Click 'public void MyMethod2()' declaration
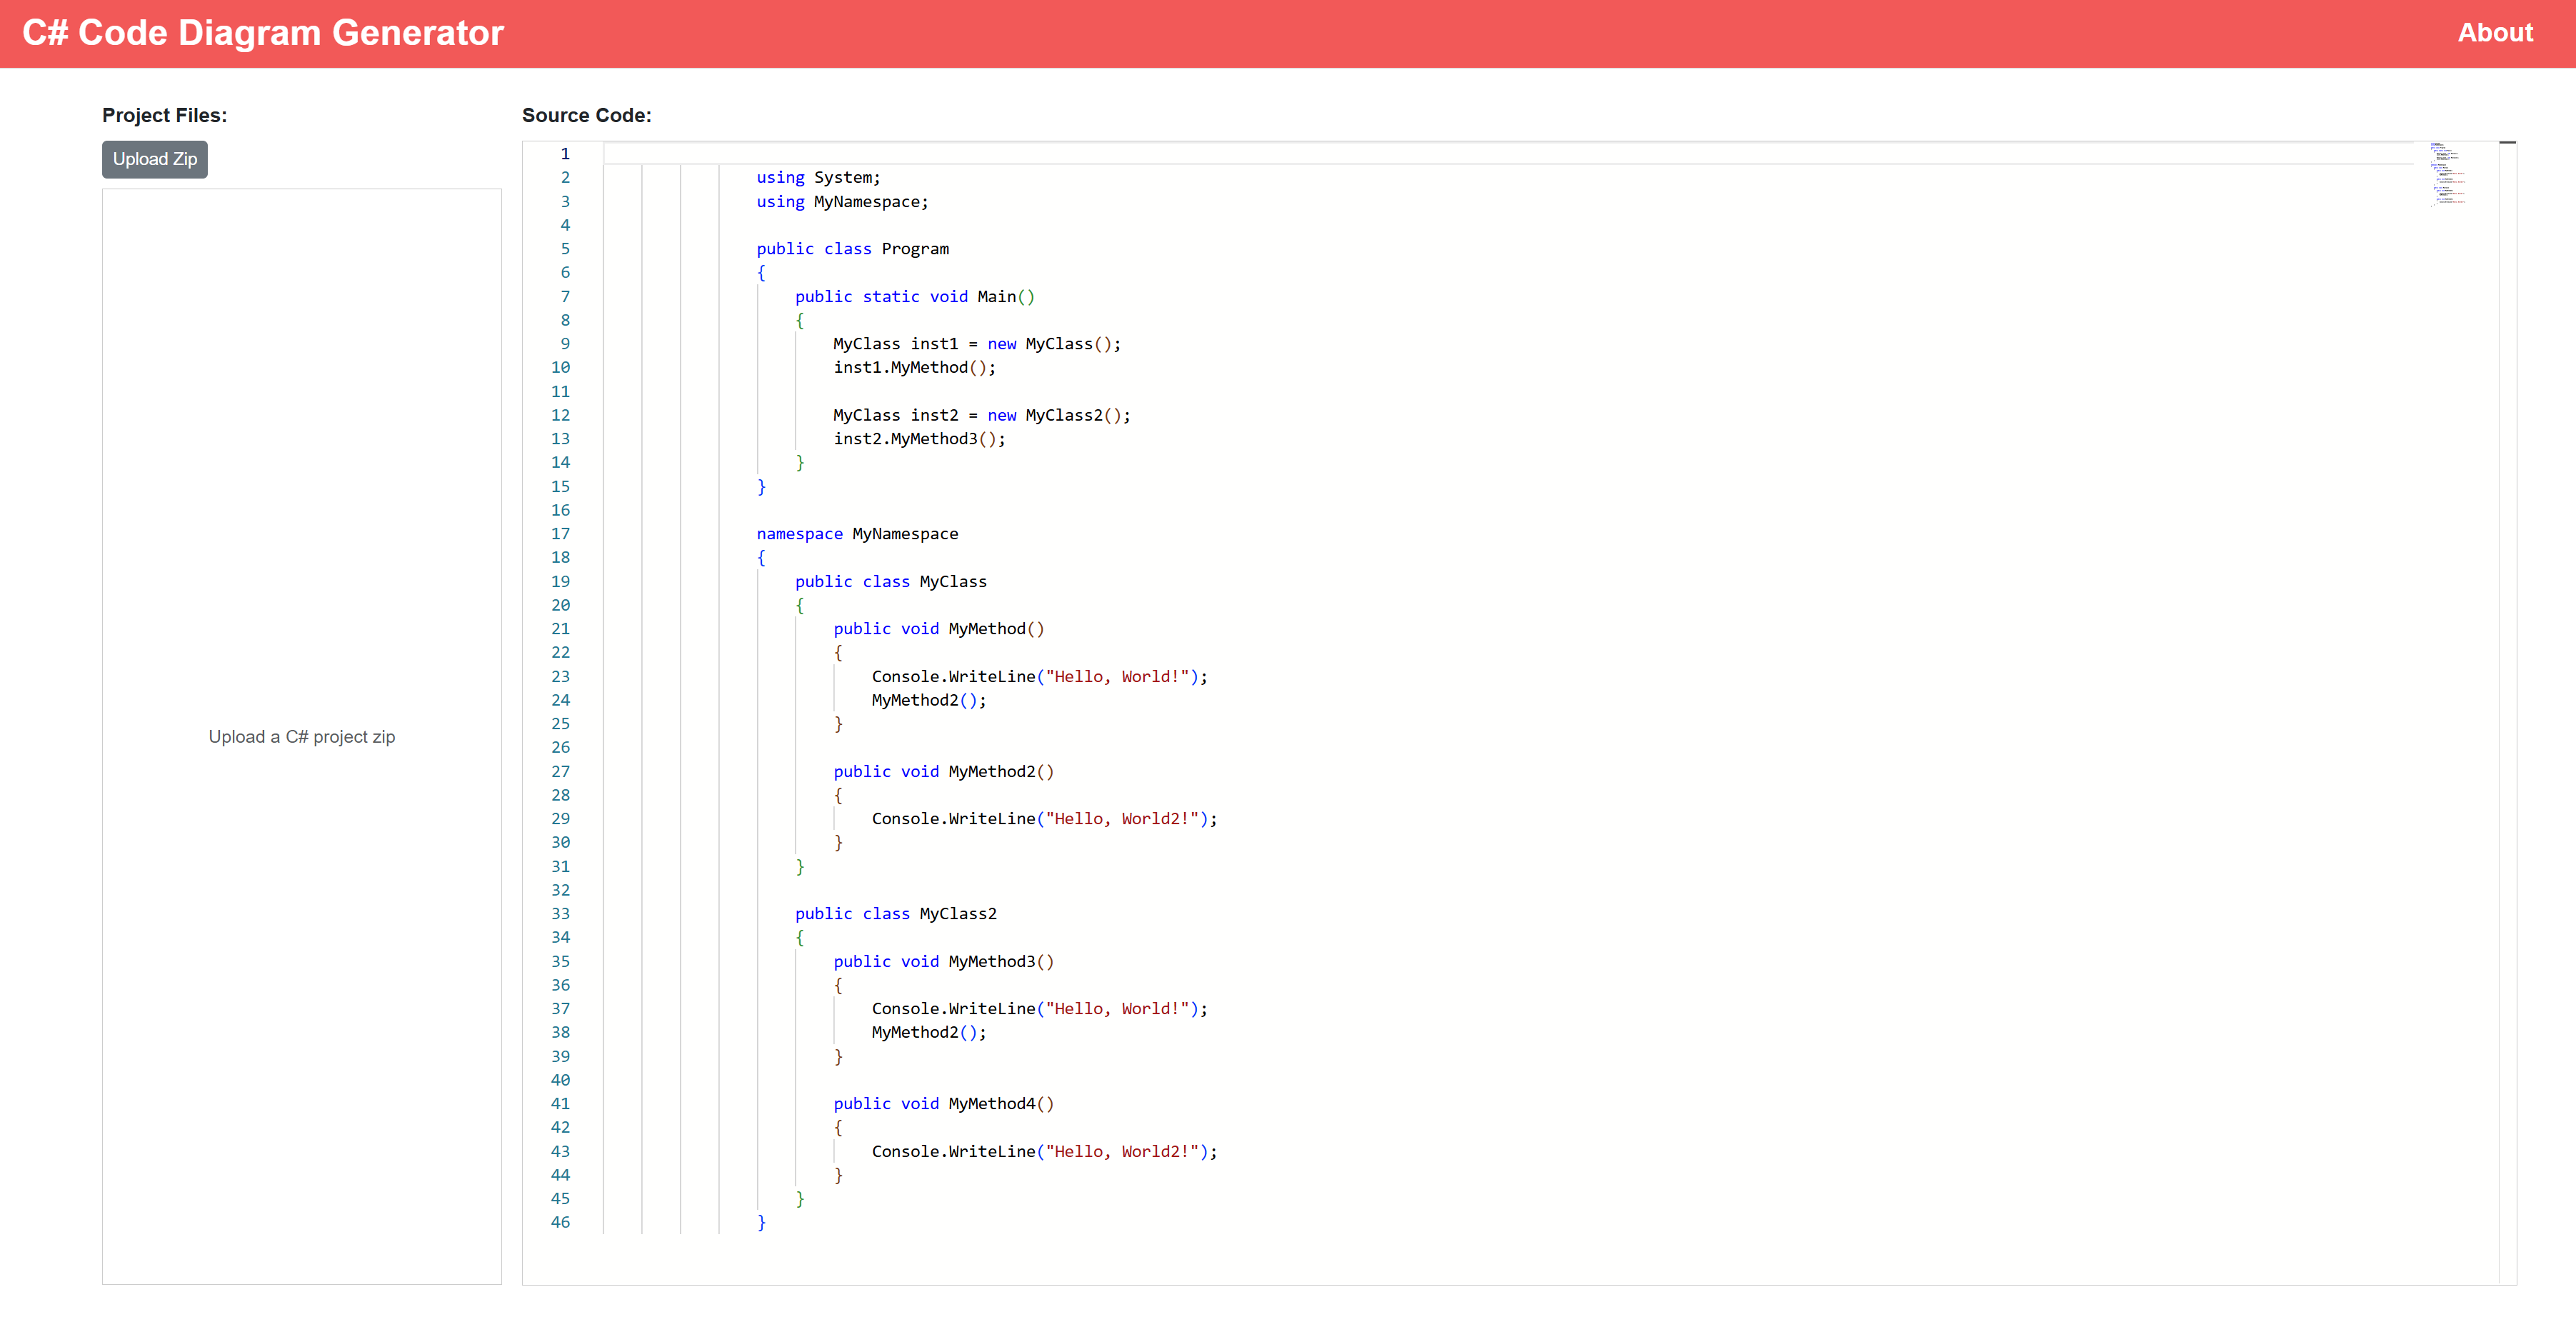Image resolution: width=2576 pixels, height=1317 pixels. 944,772
